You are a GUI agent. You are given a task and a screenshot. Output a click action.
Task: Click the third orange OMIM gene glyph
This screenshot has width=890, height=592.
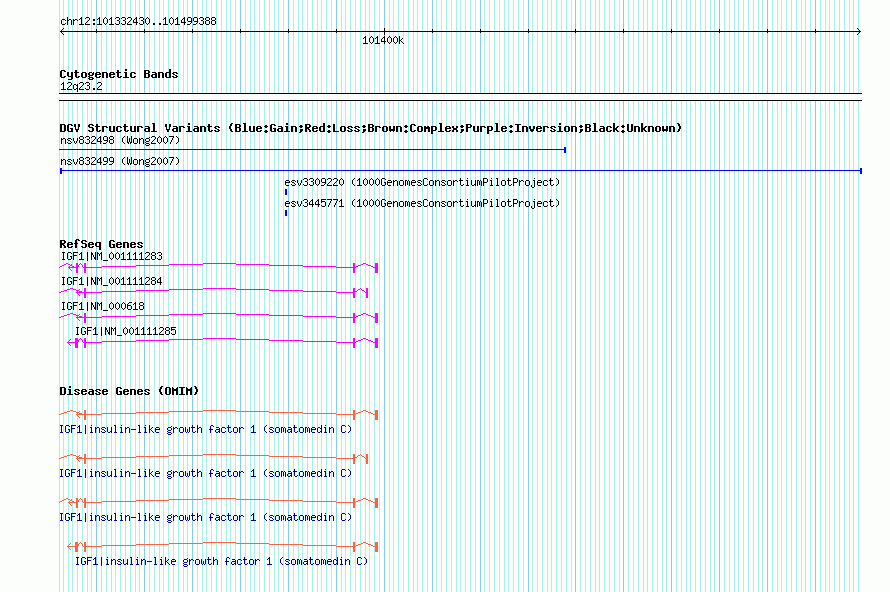click(219, 502)
